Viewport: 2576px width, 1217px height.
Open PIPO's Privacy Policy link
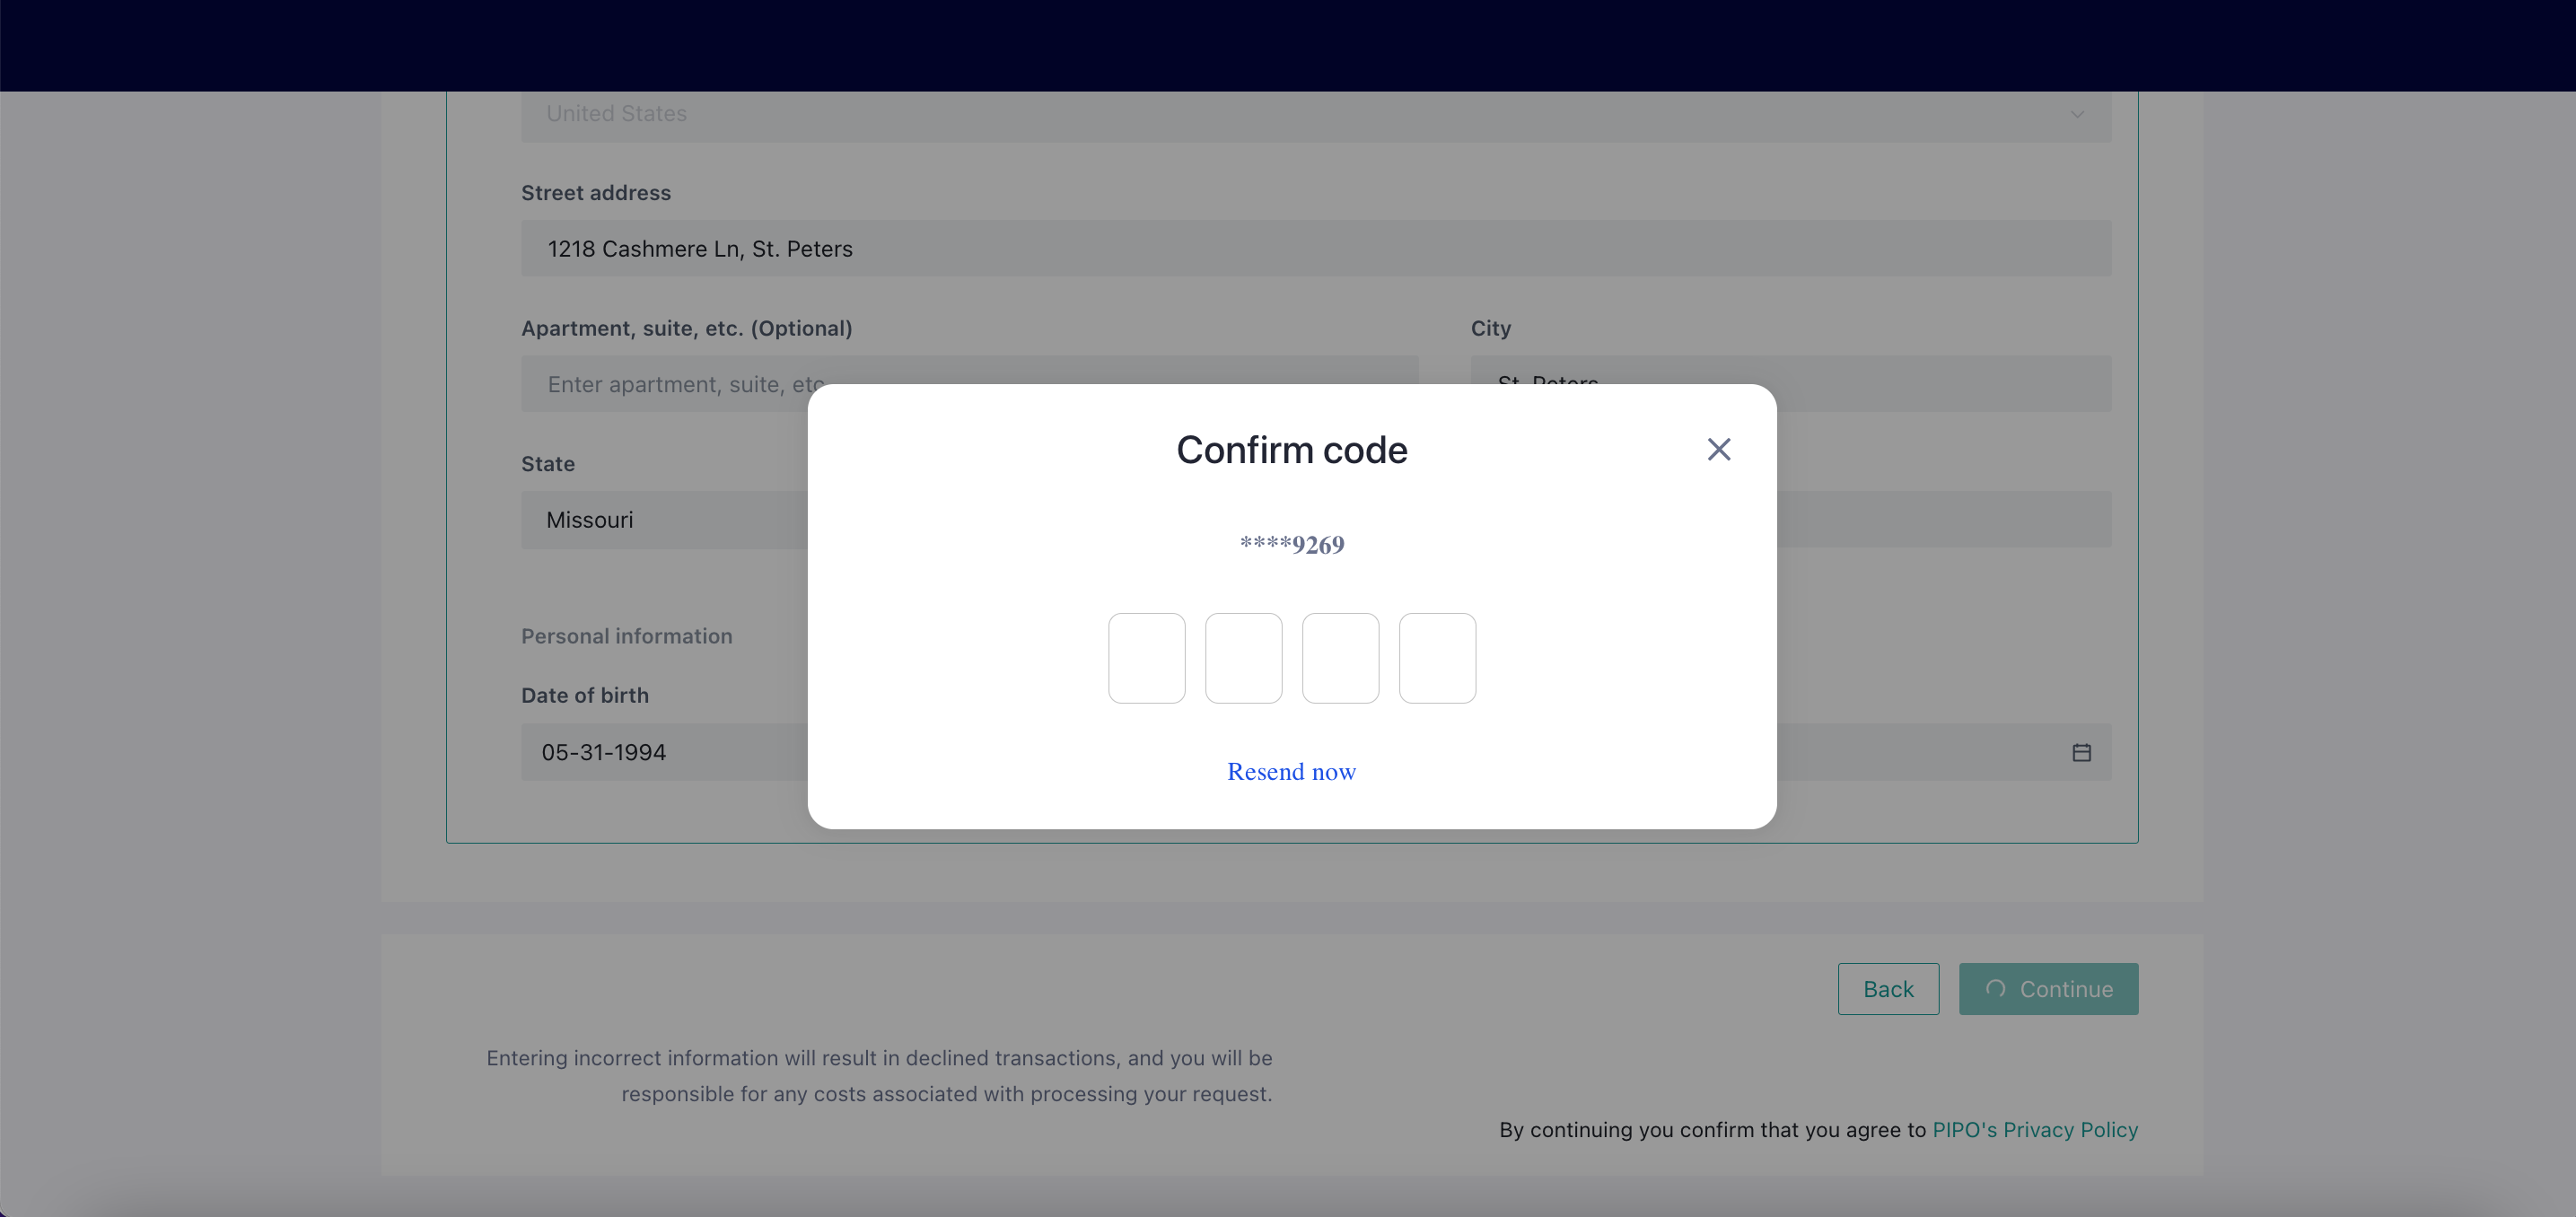click(x=2034, y=1129)
